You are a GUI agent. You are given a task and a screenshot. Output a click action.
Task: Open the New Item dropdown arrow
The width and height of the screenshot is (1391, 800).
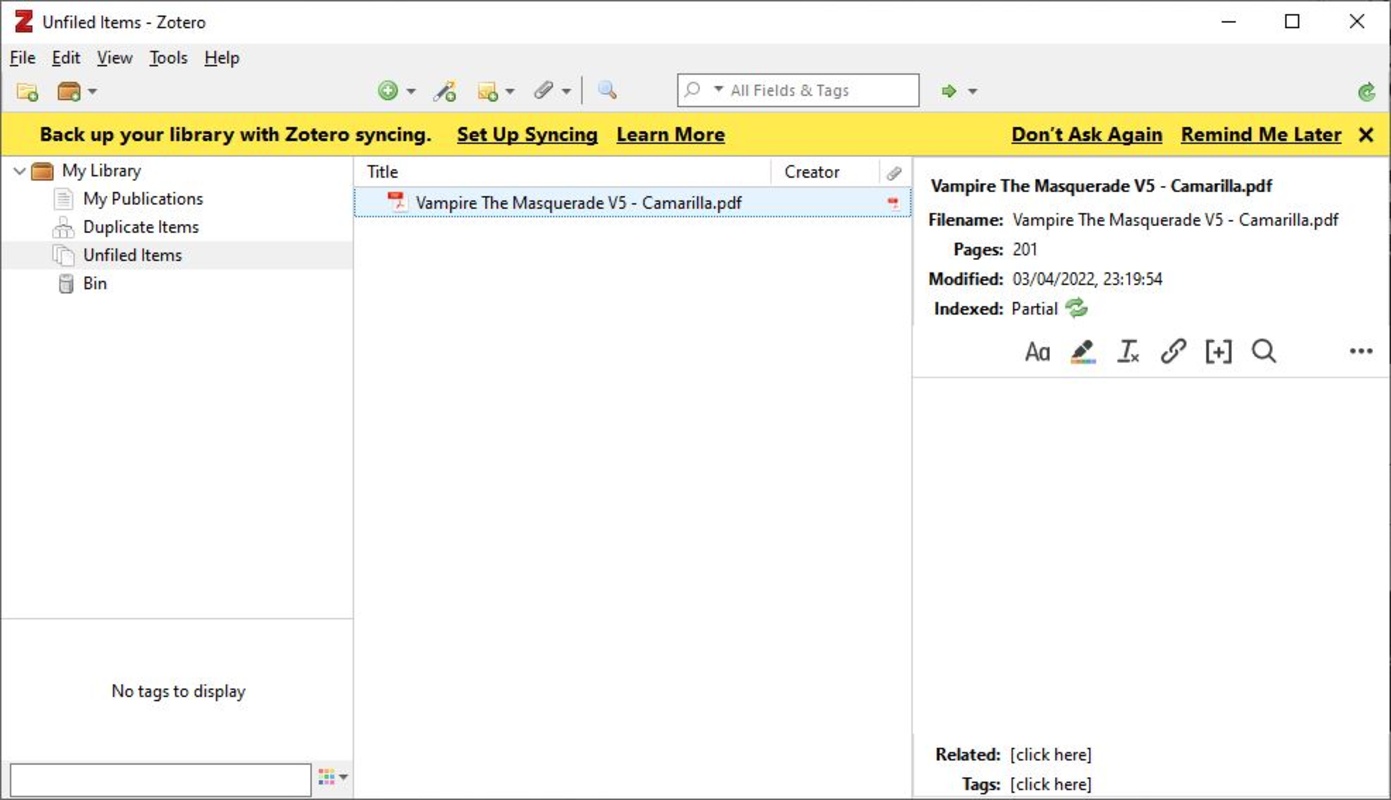(410, 92)
